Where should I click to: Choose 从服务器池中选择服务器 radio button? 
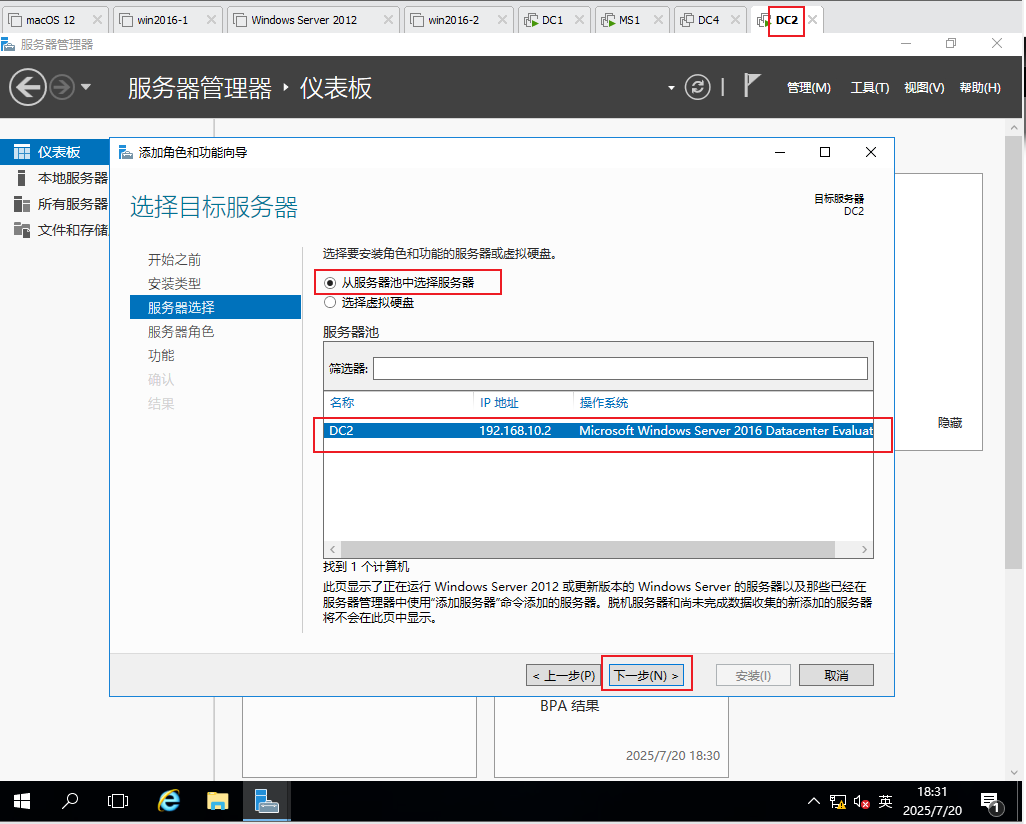330,283
